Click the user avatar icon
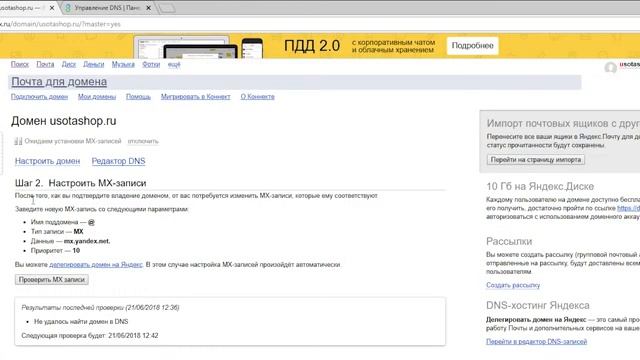Image resolution: width=640 pixels, height=360 pixels. (x=611, y=68)
